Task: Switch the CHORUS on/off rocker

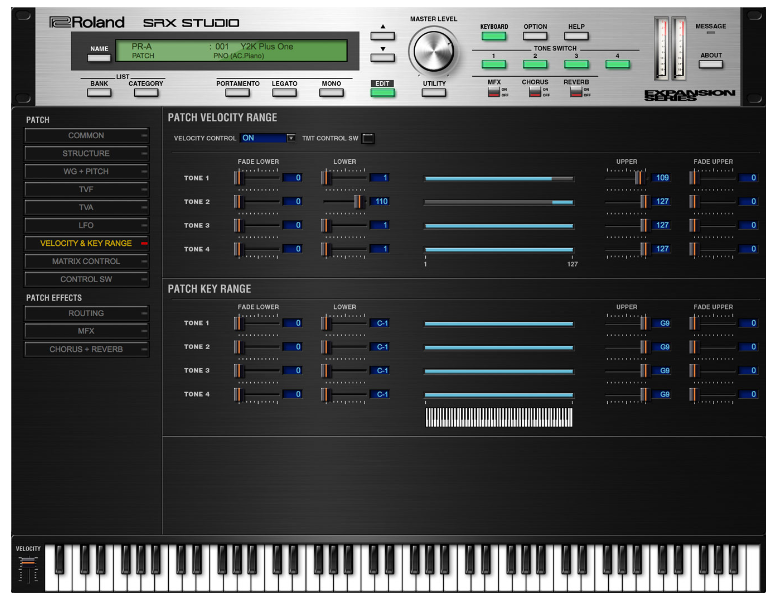Action: click(534, 92)
